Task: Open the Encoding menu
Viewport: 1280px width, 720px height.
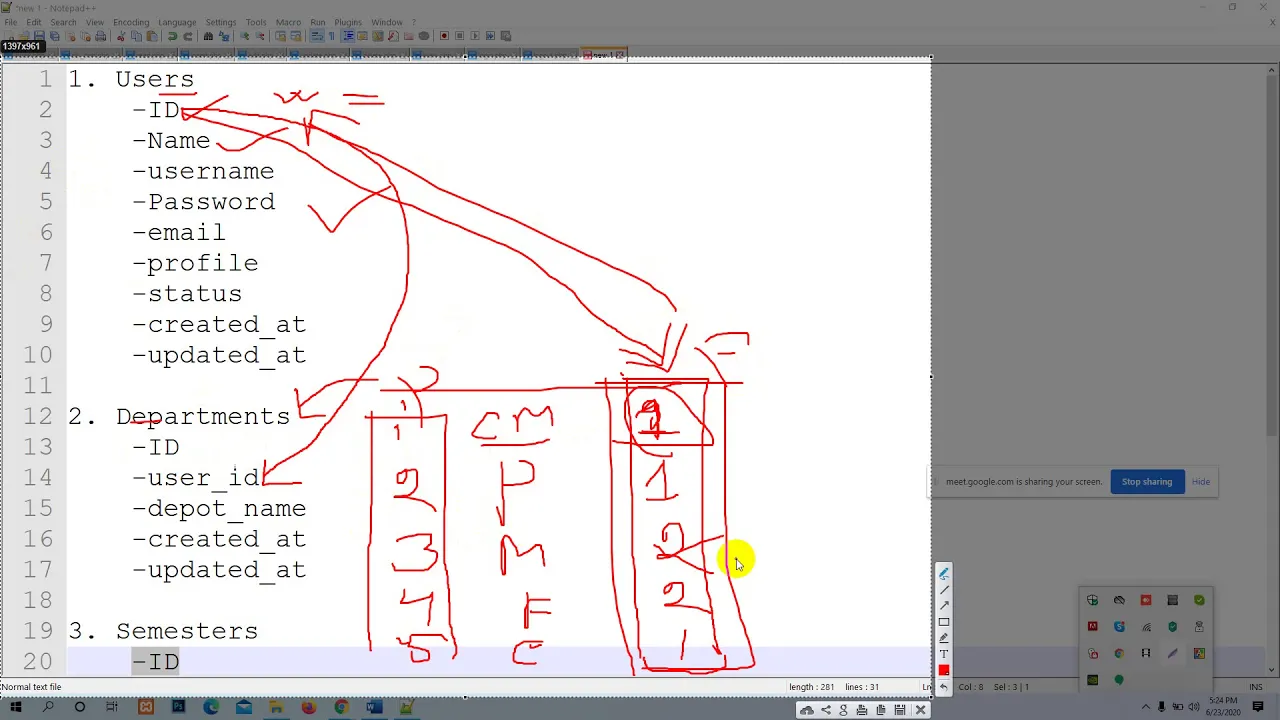Action: point(131,22)
